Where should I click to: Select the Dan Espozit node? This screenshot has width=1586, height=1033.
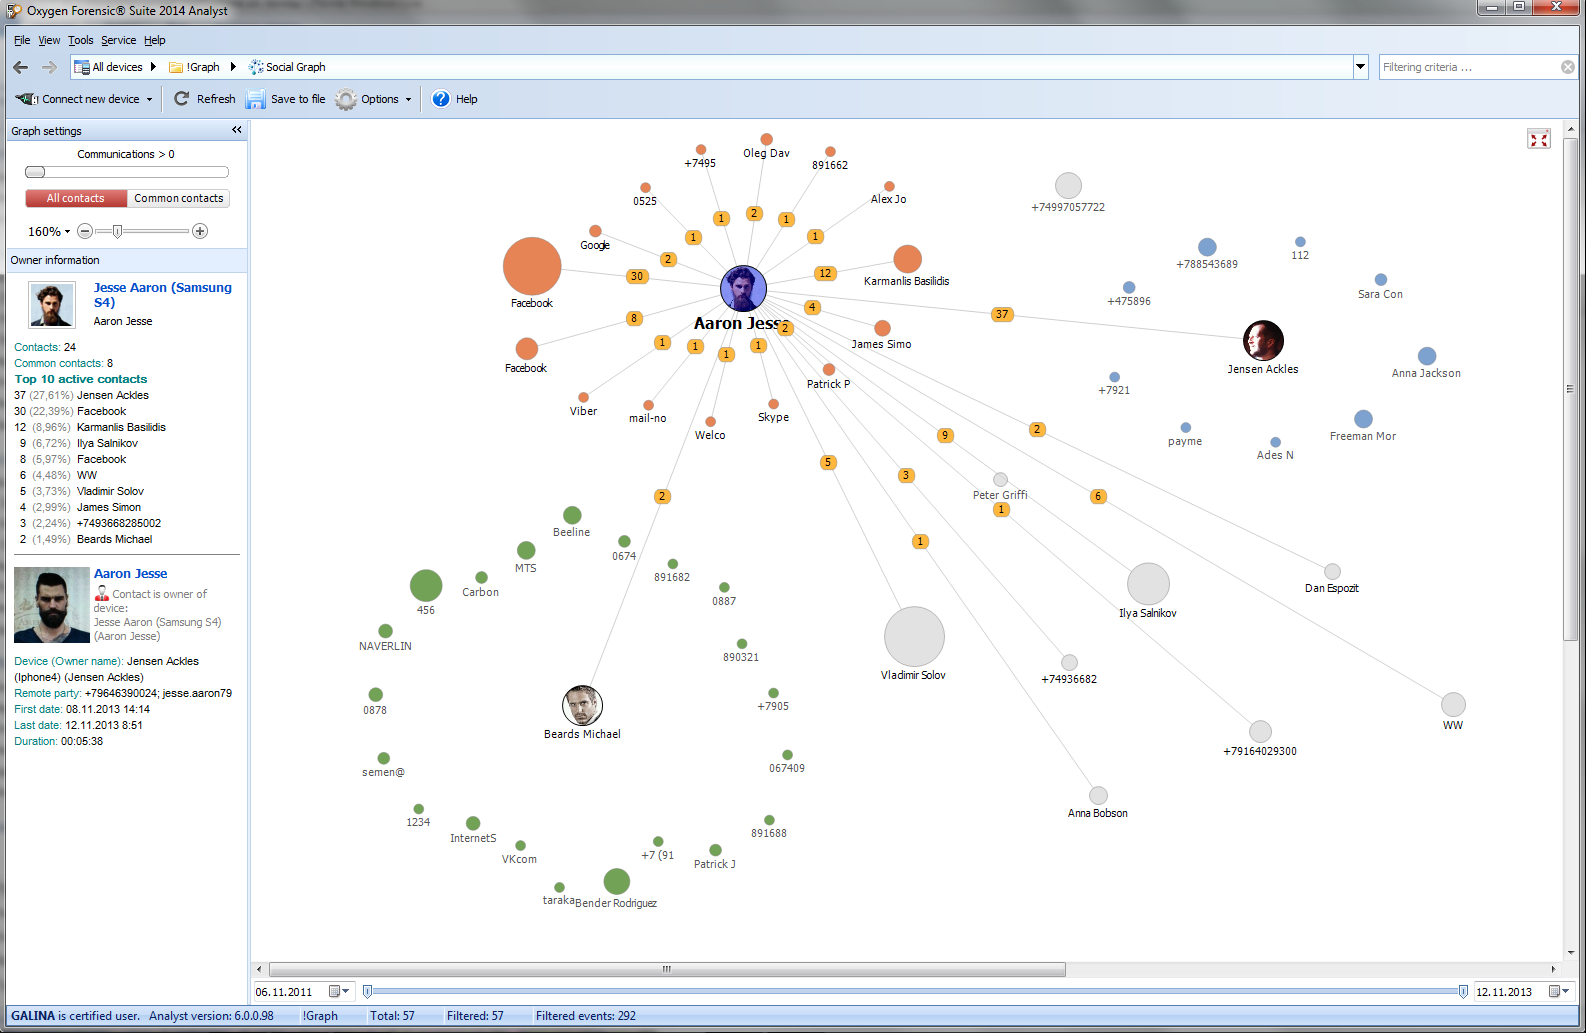[x=1332, y=571]
